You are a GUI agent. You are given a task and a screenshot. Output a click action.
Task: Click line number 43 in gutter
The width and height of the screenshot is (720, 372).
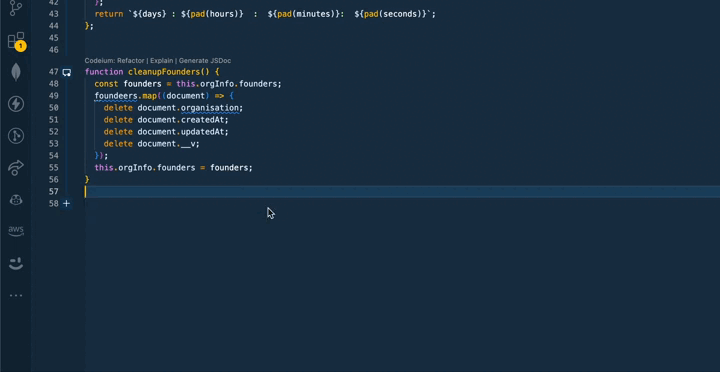point(53,14)
